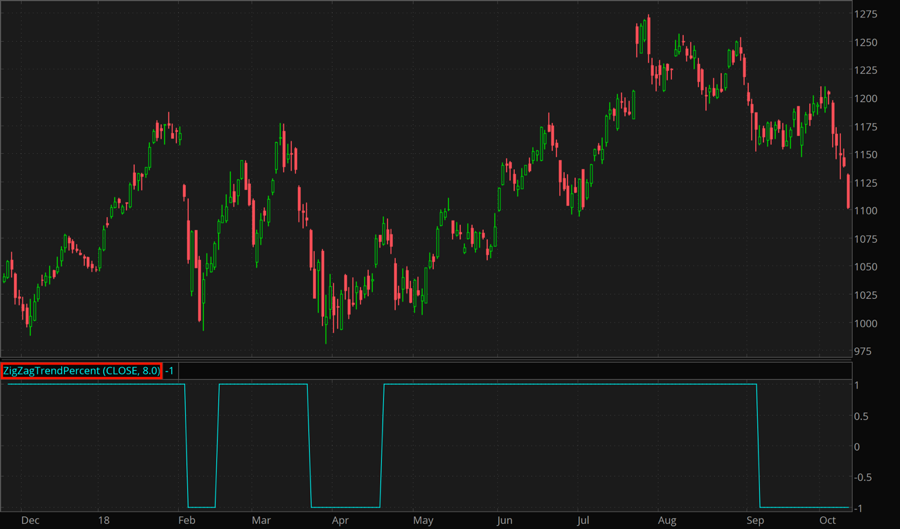Click the -1 value beside the study label
The height and width of the screenshot is (529, 900).
(x=170, y=371)
